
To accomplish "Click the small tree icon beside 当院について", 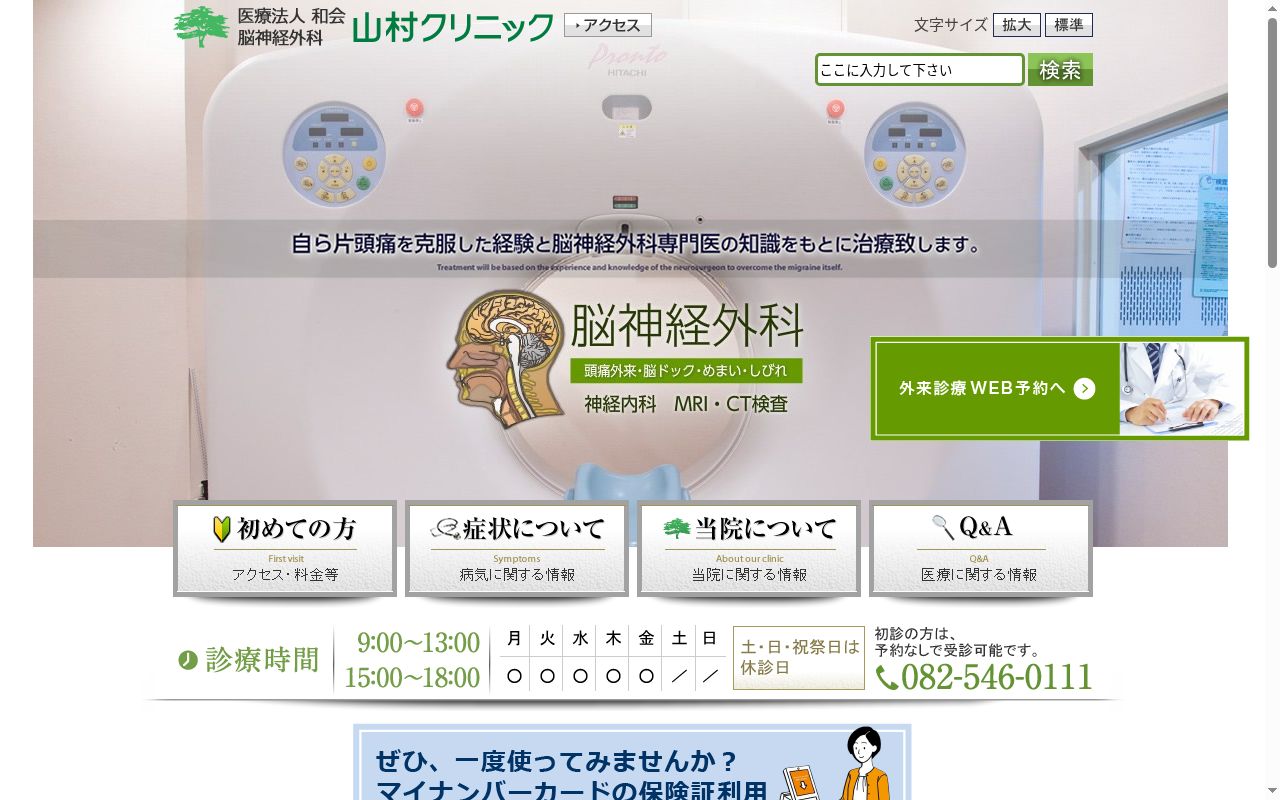I will [x=677, y=529].
